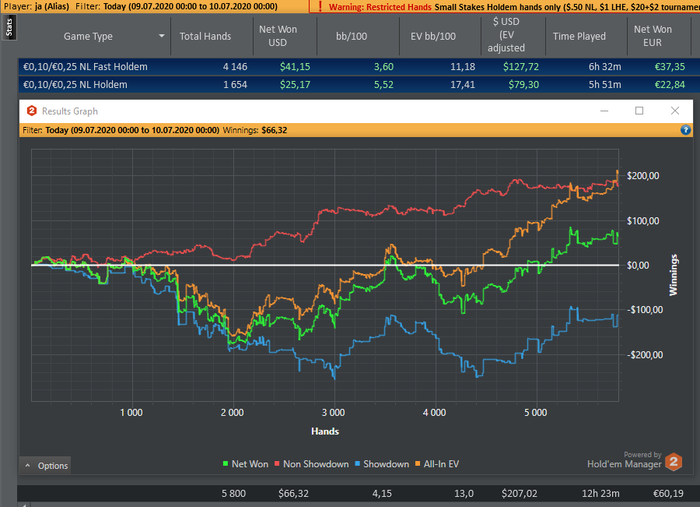The height and width of the screenshot is (507, 700).
Task: Minimize the Results Graph window
Action: click(x=604, y=111)
